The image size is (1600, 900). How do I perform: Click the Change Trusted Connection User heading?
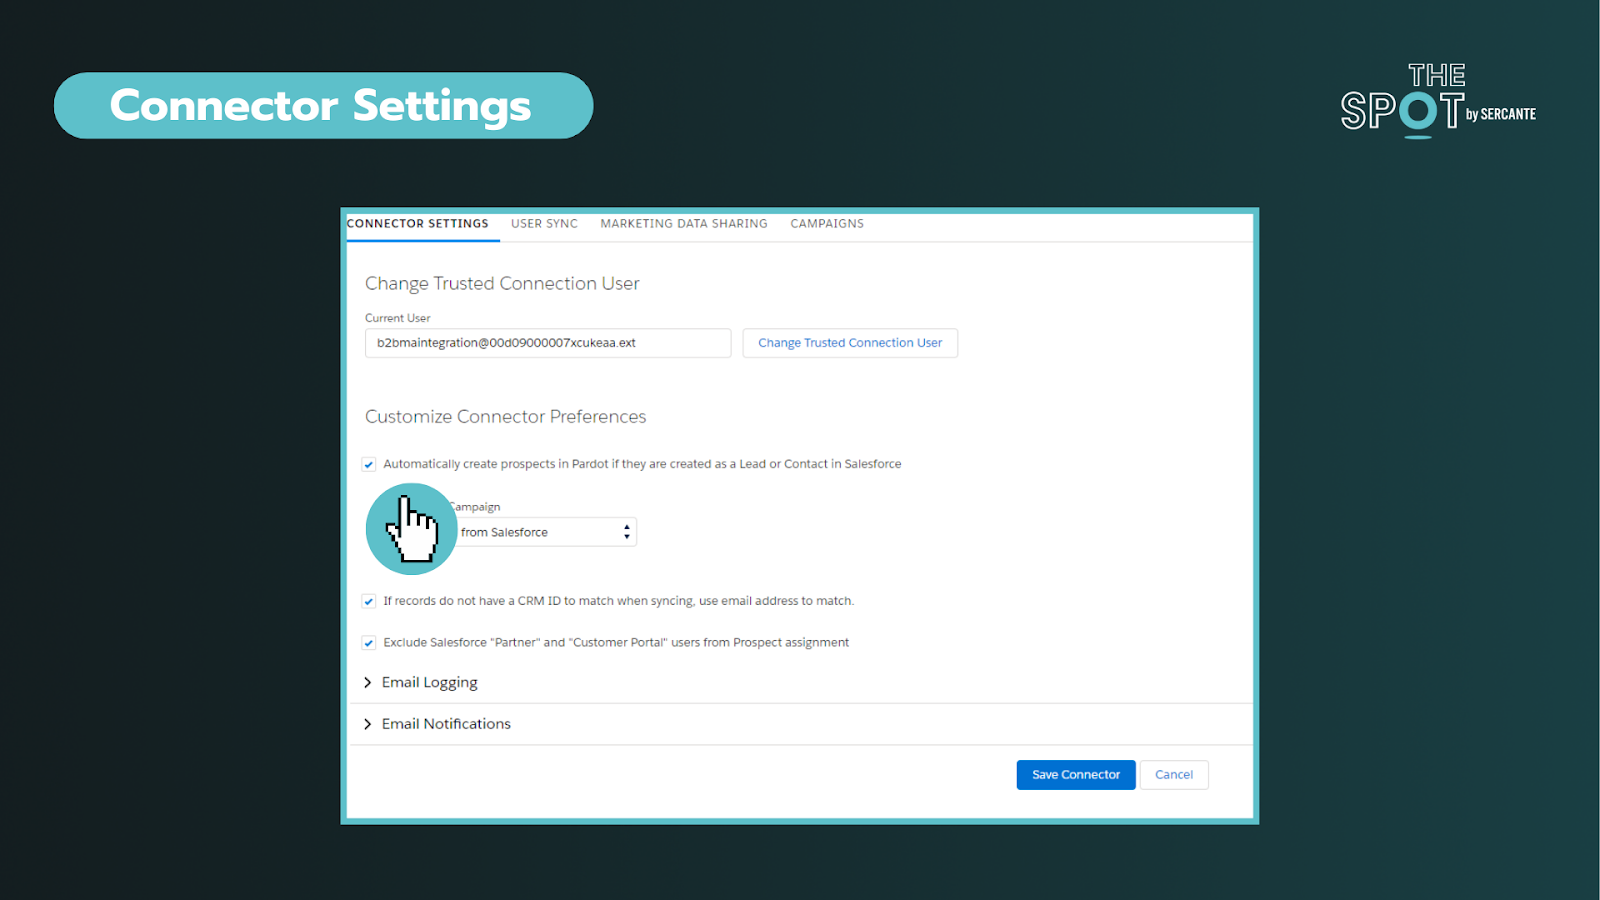point(502,284)
